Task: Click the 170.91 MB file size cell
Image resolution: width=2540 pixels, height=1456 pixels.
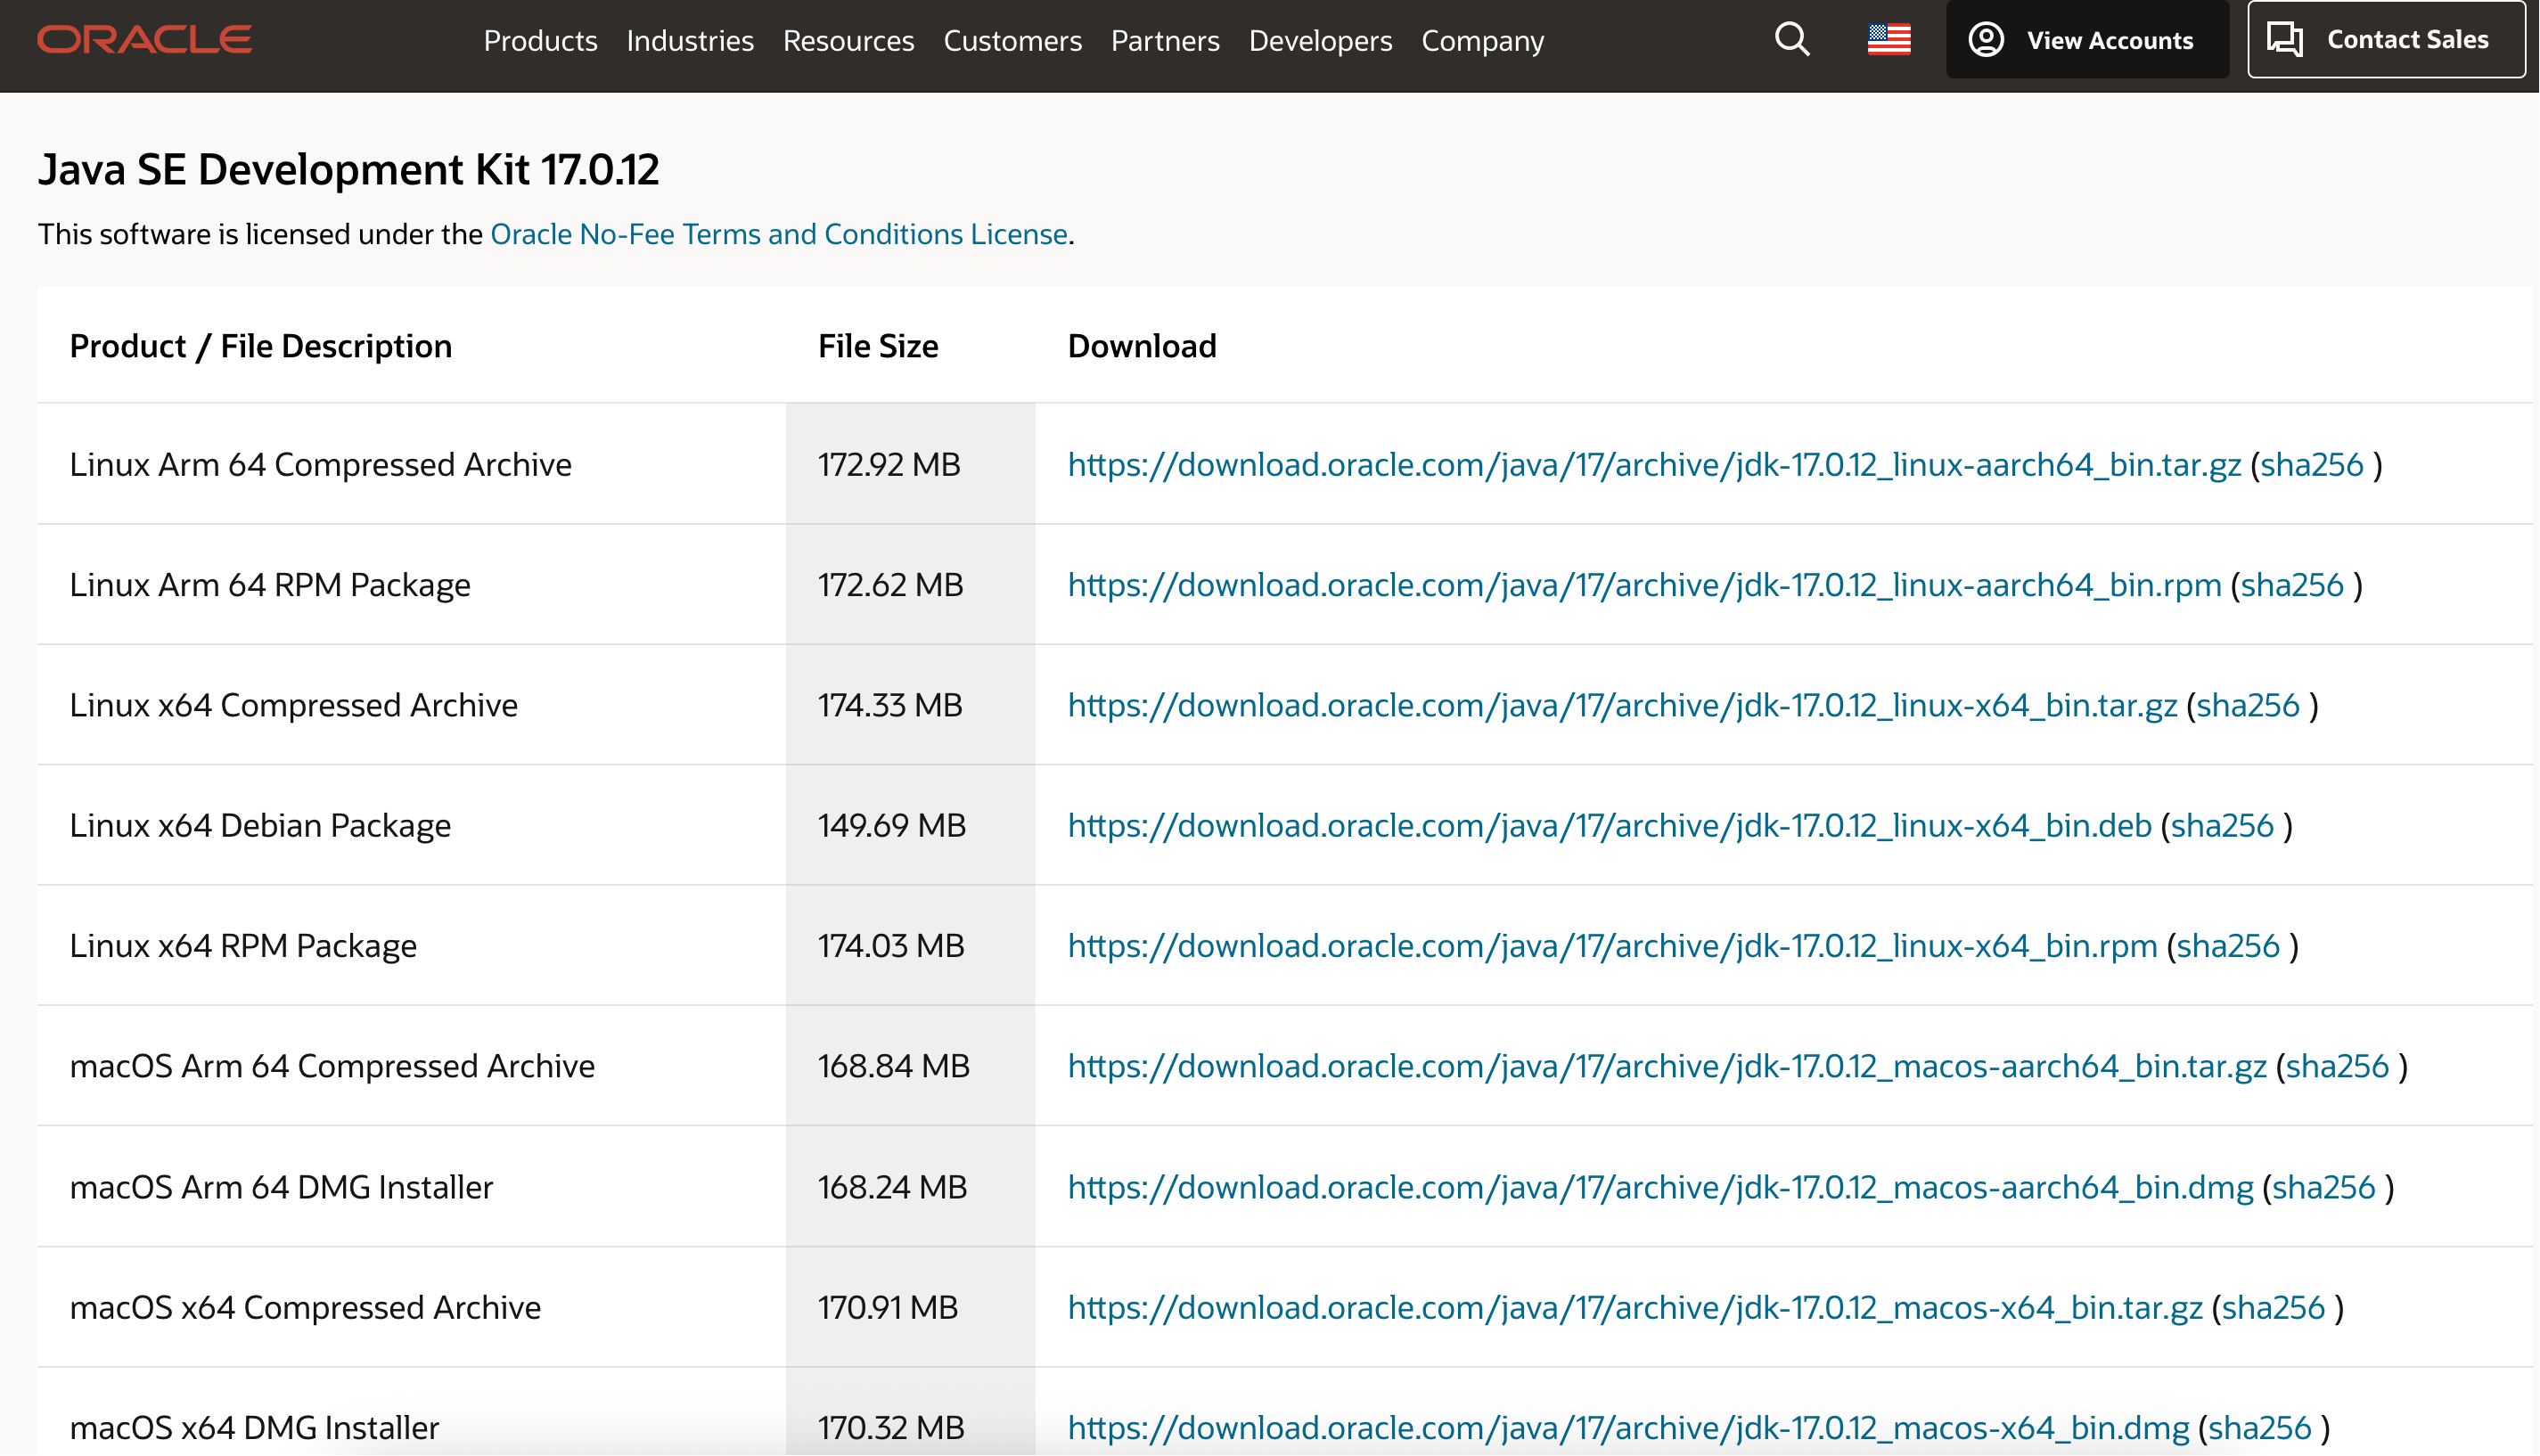Action: (x=910, y=1307)
